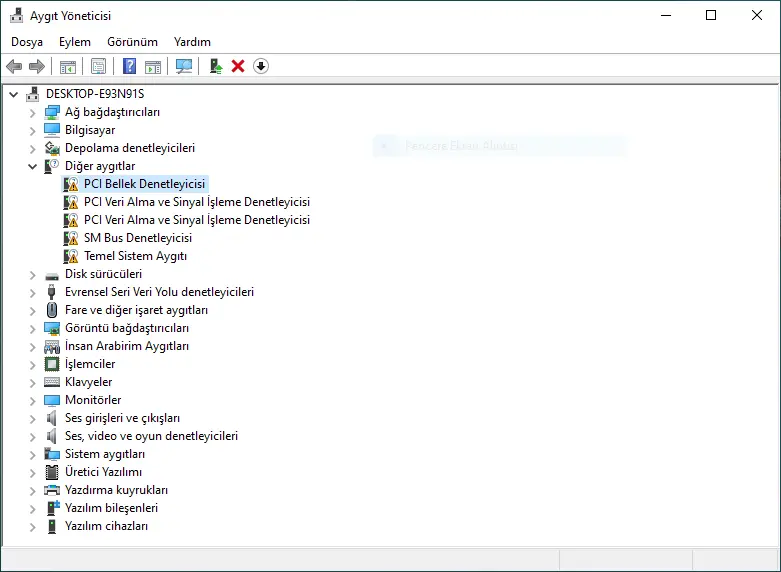Expand Disk sürücüleri category
Image resolution: width=781 pixels, height=572 pixels.
pos(32,275)
